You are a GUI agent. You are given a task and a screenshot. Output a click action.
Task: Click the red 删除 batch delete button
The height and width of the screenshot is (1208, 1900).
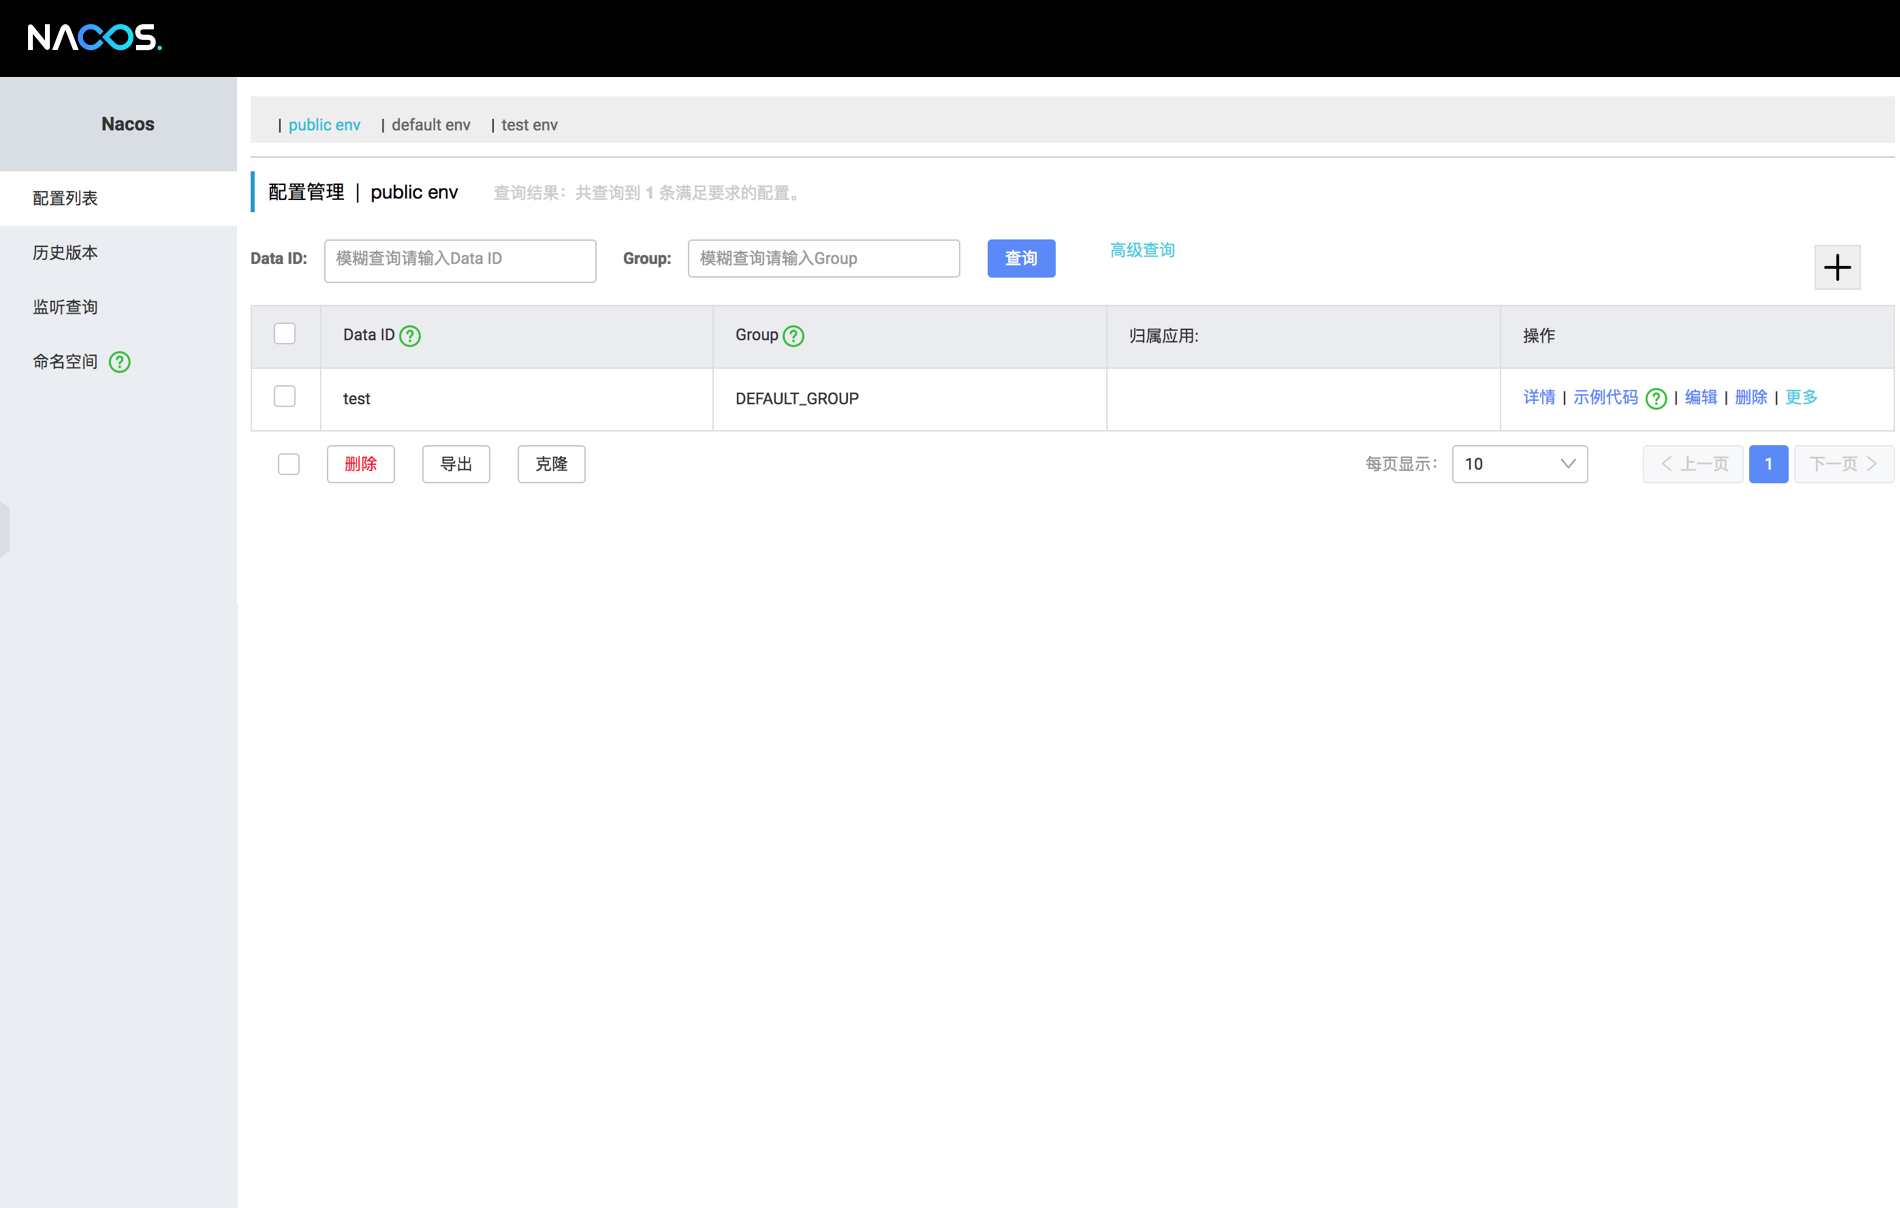(361, 464)
